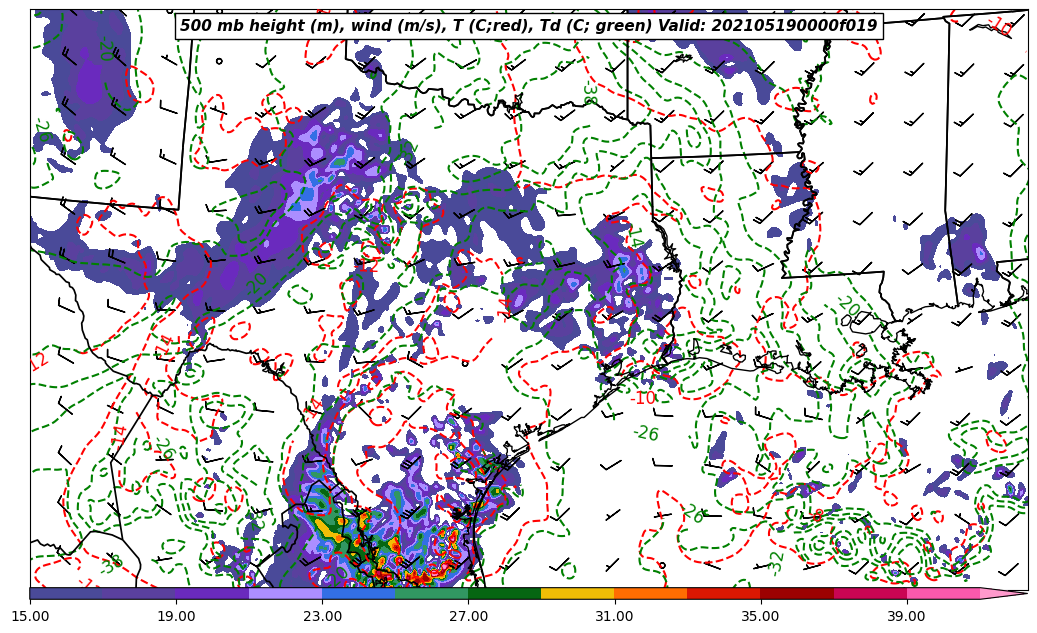This screenshot has width=1037, height=633.
Task: Click the yellow 29–31 colorbar segment
Action: pos(577,593)
